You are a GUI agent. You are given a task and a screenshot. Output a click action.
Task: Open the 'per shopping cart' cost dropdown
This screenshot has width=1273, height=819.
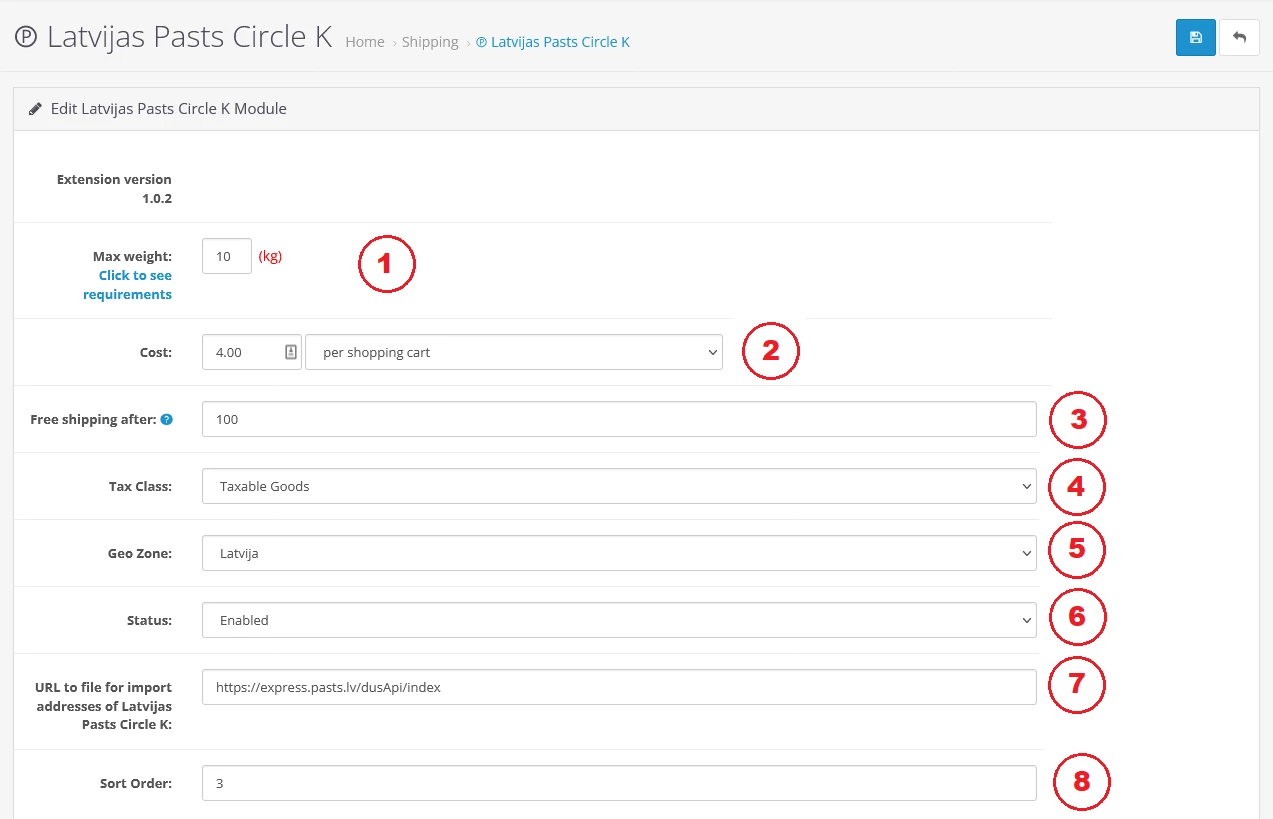pos(513,352)
